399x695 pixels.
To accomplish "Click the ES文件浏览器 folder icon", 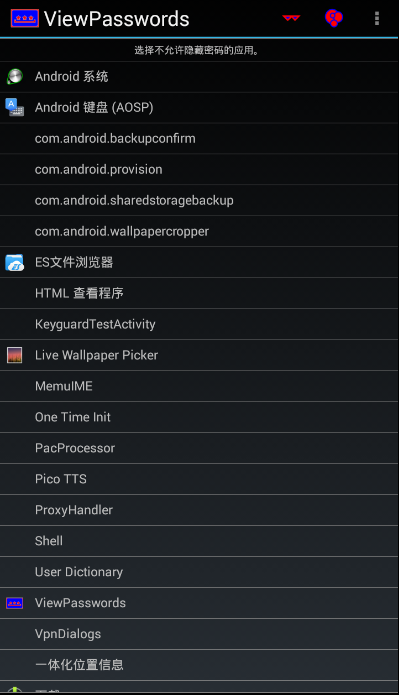I will tap(15, 262).
